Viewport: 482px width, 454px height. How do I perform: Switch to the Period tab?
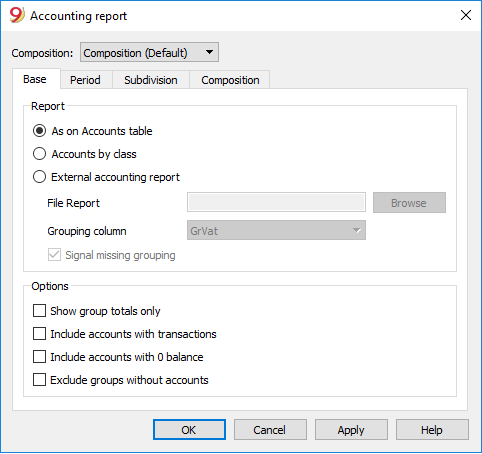tap(85, 80)
